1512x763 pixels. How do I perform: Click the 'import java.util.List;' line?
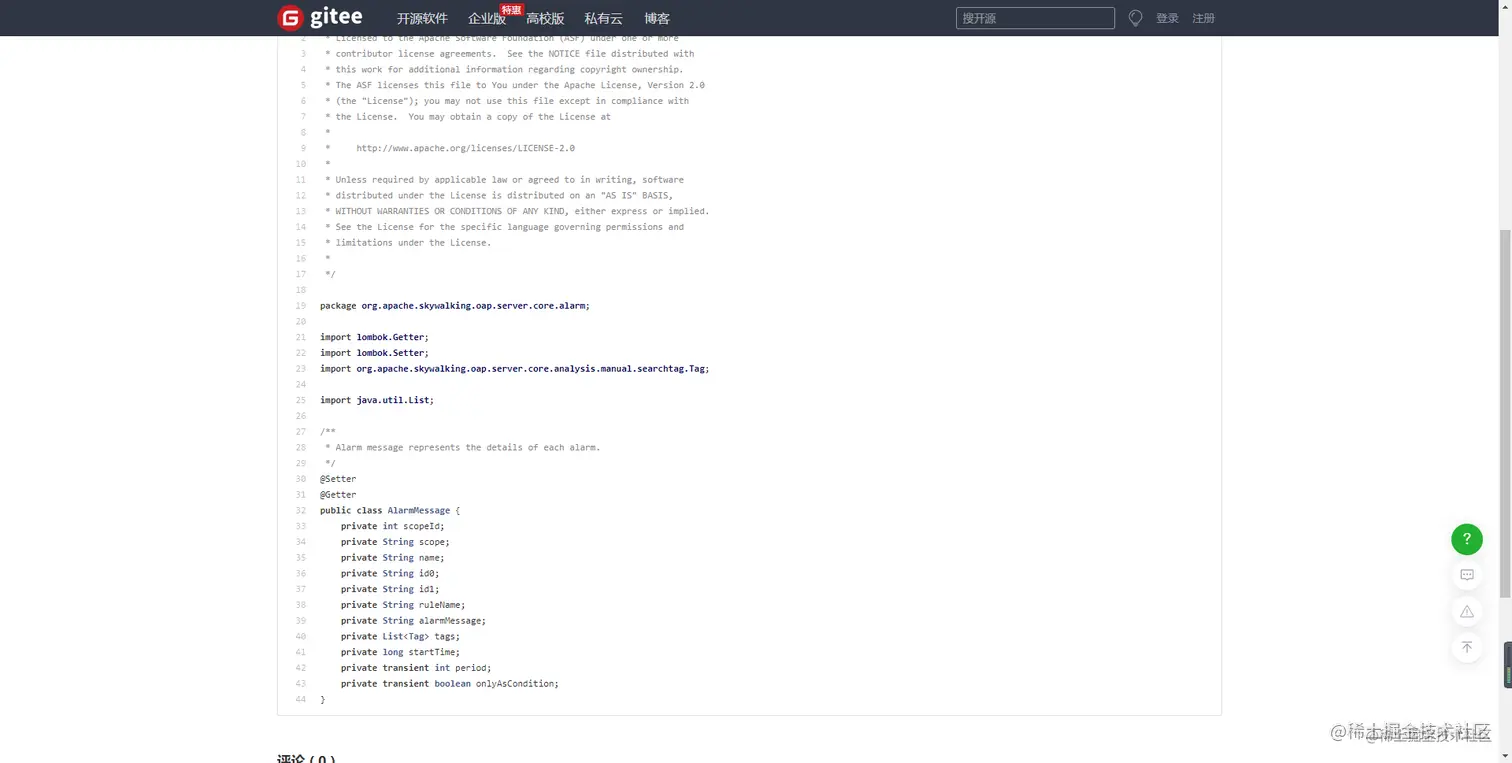click(377, 400)
